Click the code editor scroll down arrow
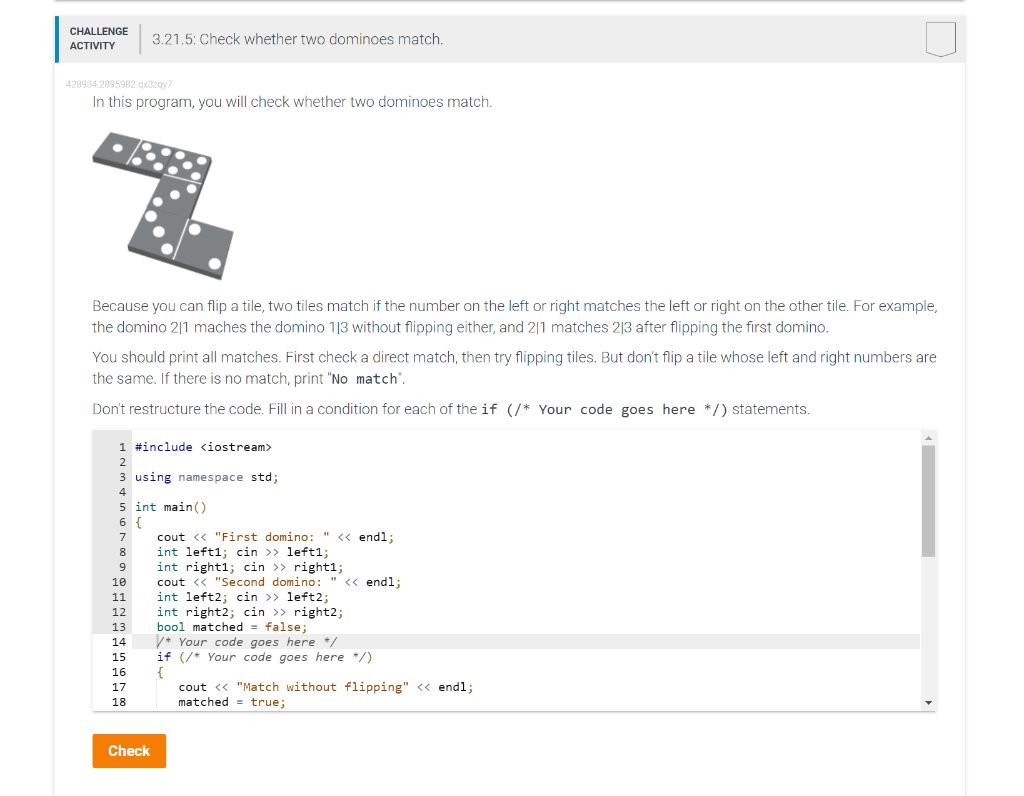Screen dimensions: 1024x796 coord(928,703)
